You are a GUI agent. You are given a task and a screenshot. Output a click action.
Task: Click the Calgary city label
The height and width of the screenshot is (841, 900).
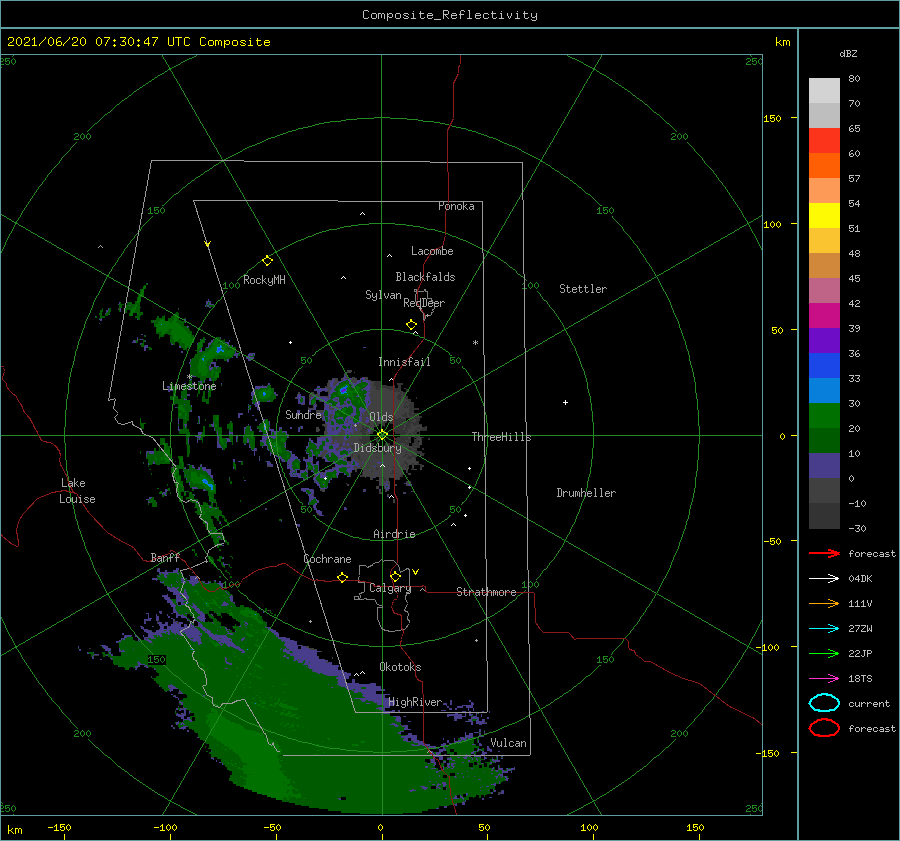coord(390,588)
